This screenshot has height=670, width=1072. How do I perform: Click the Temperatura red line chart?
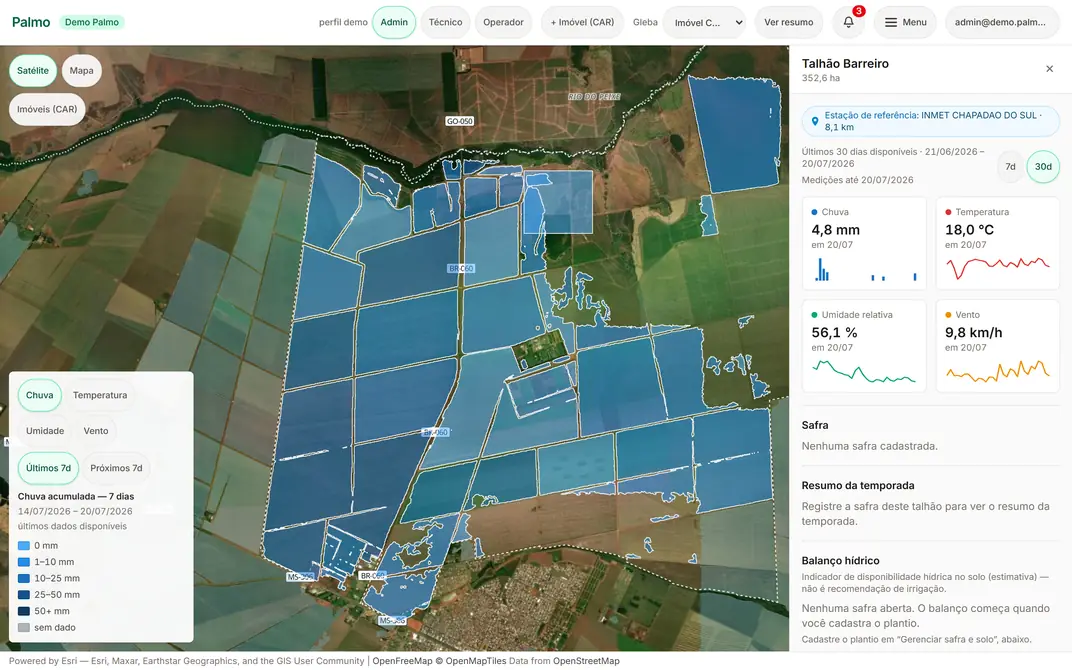[x=997, y=267]
